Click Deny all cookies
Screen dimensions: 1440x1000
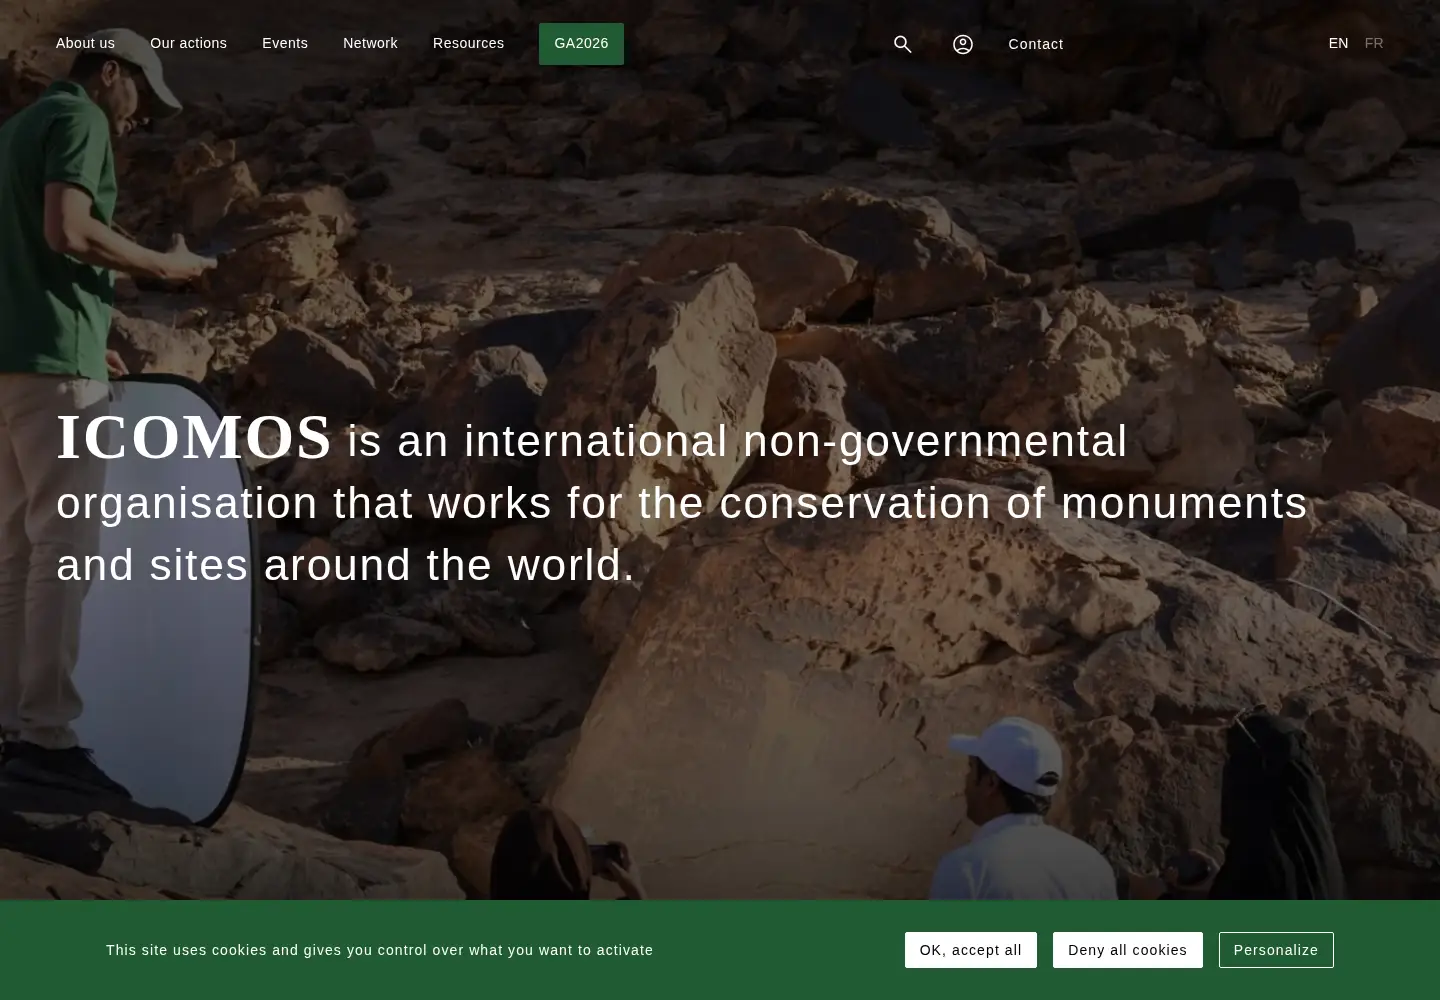point(1127,950)
